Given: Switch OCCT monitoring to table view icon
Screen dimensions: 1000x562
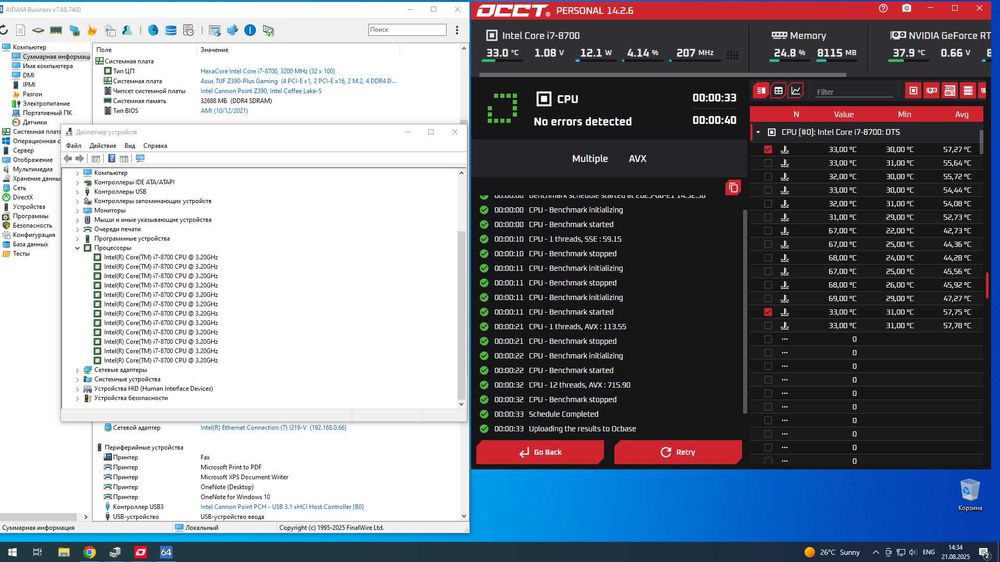Looking at the screenshot, I should [778, 91].
